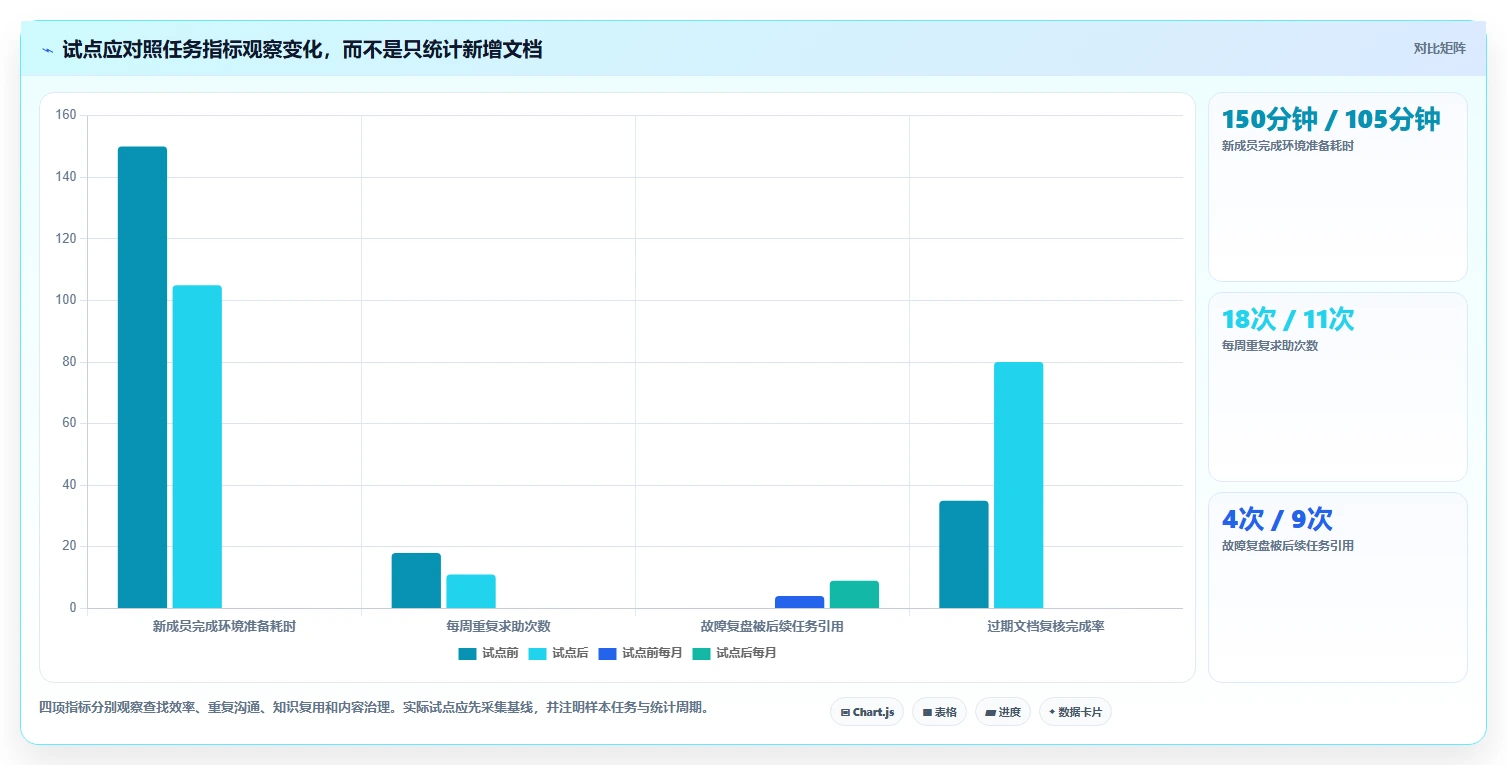This screenshot has height=765, width=1507.
Task: Click the 150分钟 / 105分钟 card value
Action: pyautogui.click(x=1331, y=119)
